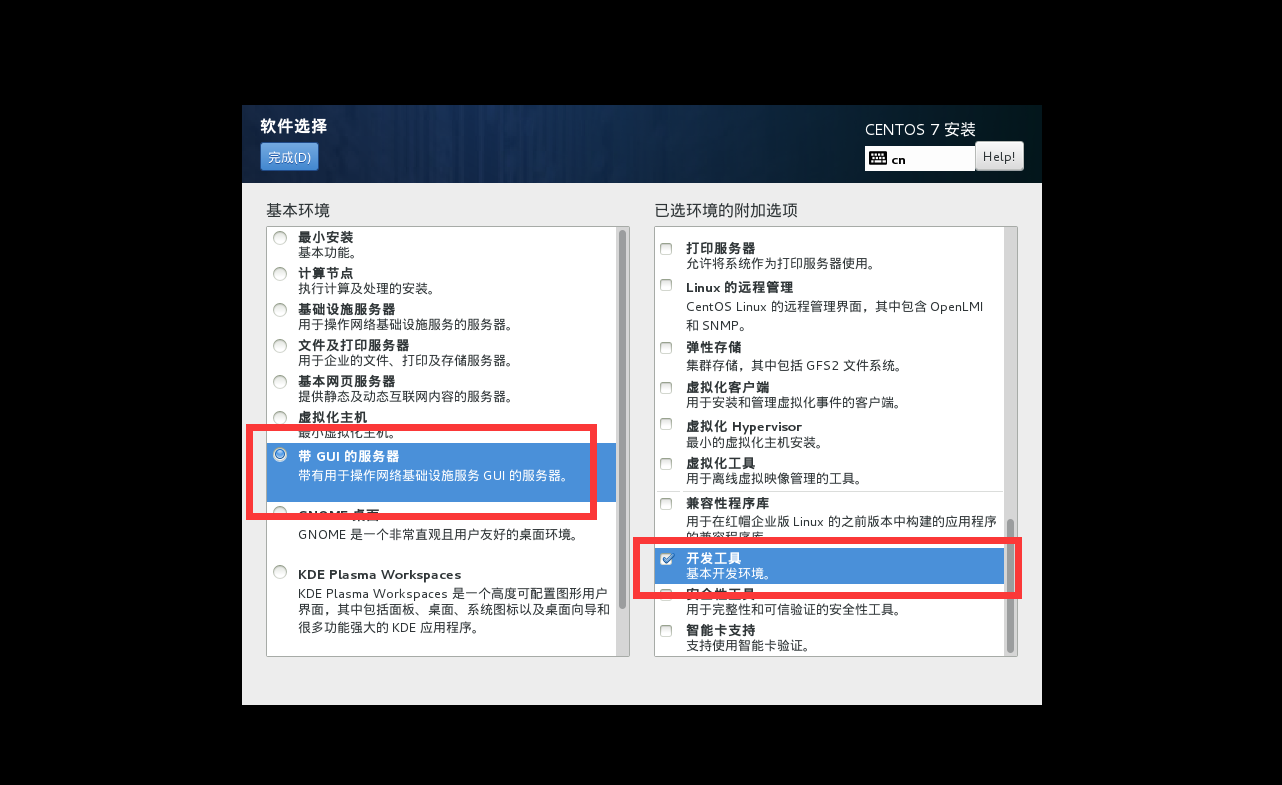Viewport: 1282px width, 785px height.
Task: Check the 虚拟化 Hypervisor checkbox
Action: pyautogui.click(x=666, y=426)
